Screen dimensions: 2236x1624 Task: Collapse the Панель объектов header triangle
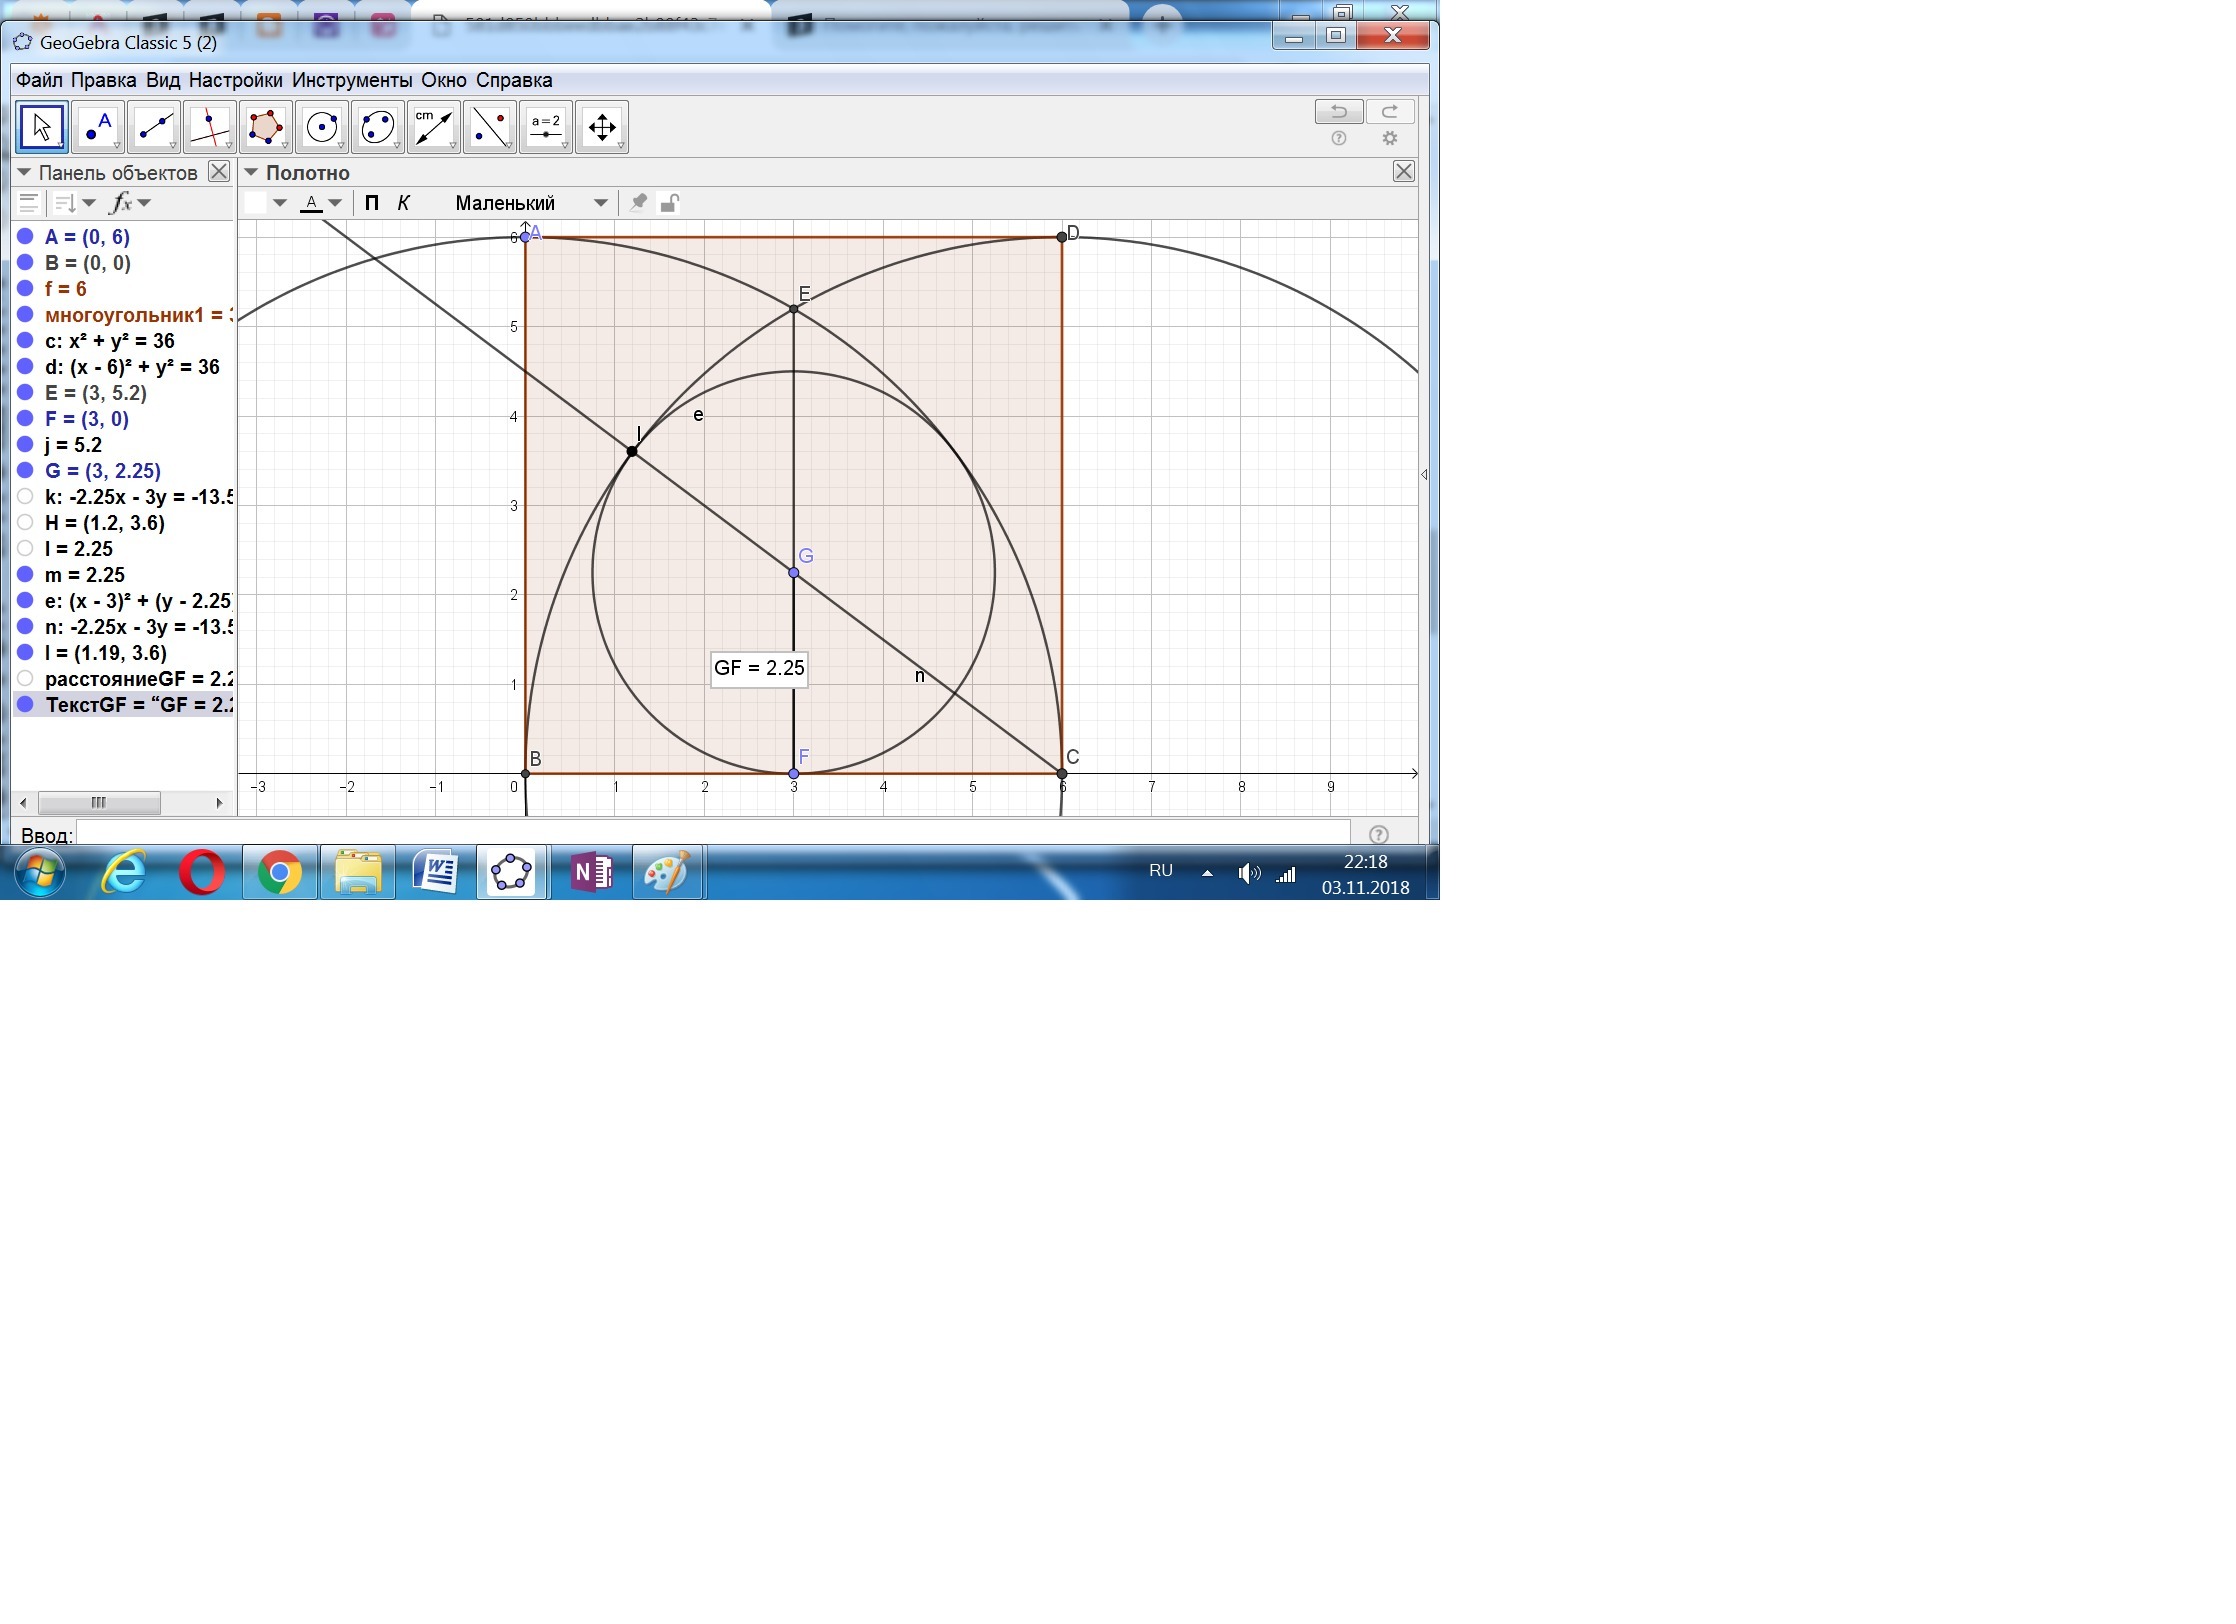coord(24,172)
